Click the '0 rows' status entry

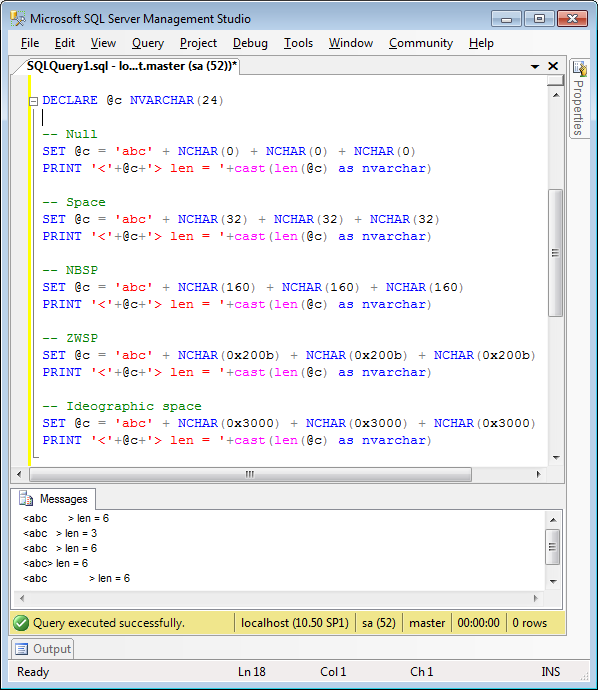pyautogui.click(x=530, y=623)
